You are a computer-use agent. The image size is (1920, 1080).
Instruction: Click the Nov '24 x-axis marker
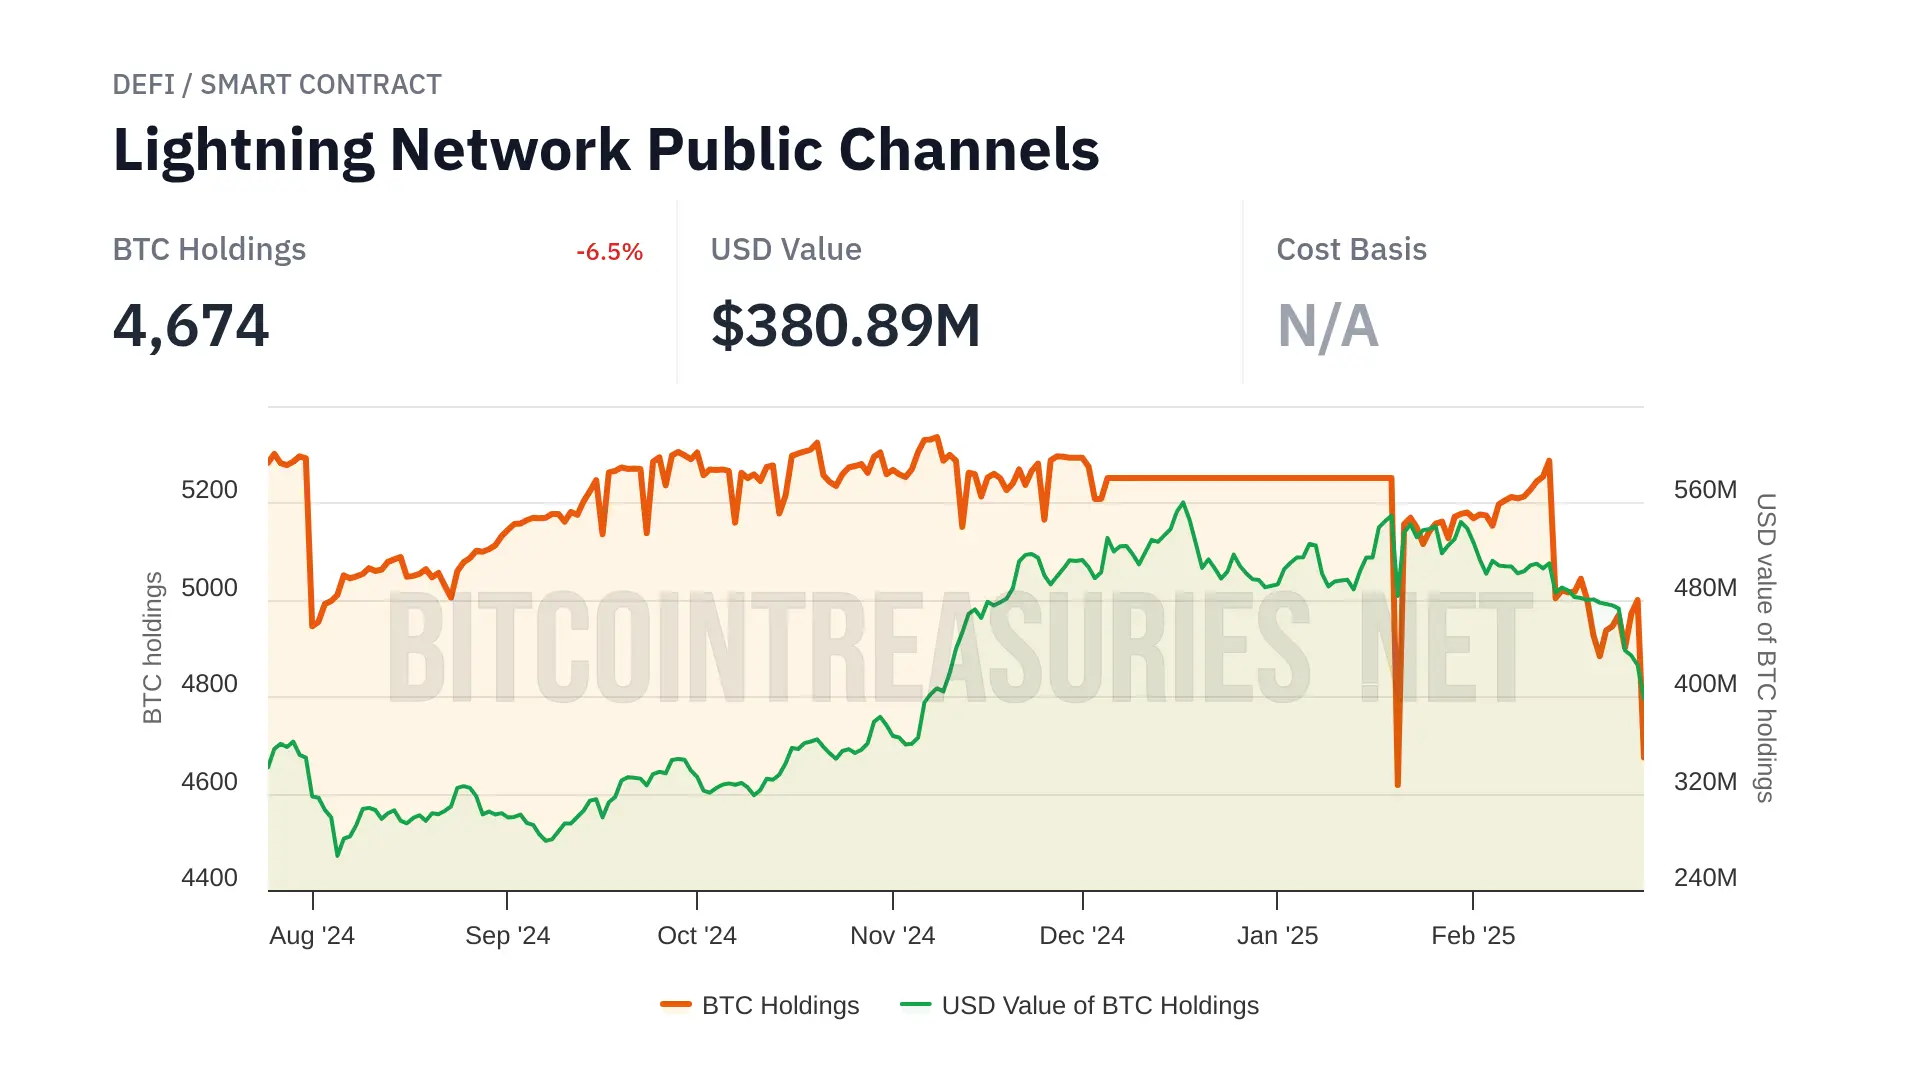tap(892, 936)
